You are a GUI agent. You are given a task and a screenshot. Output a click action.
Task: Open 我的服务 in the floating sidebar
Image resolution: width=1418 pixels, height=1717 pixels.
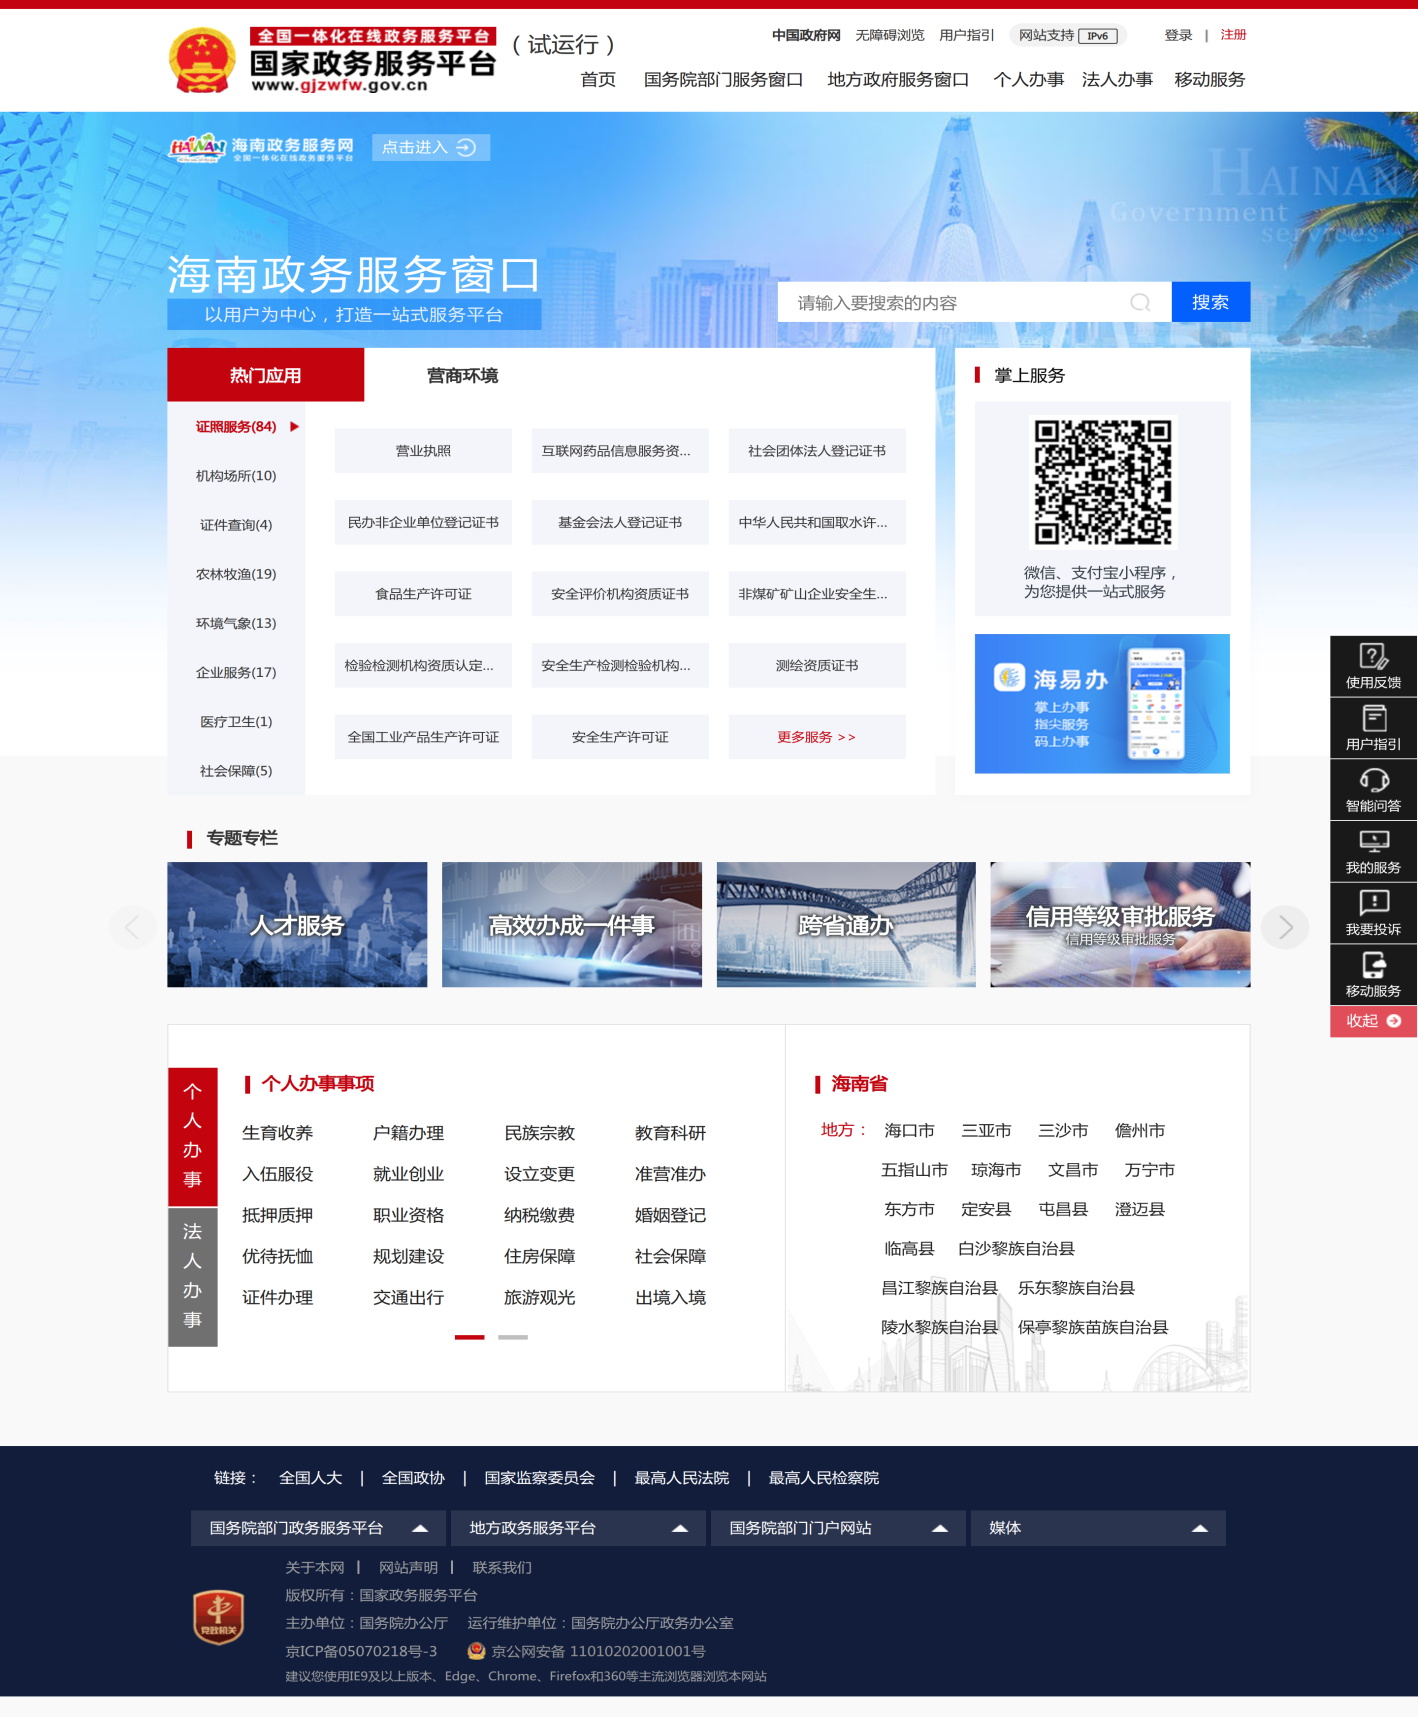[1373, 852]
